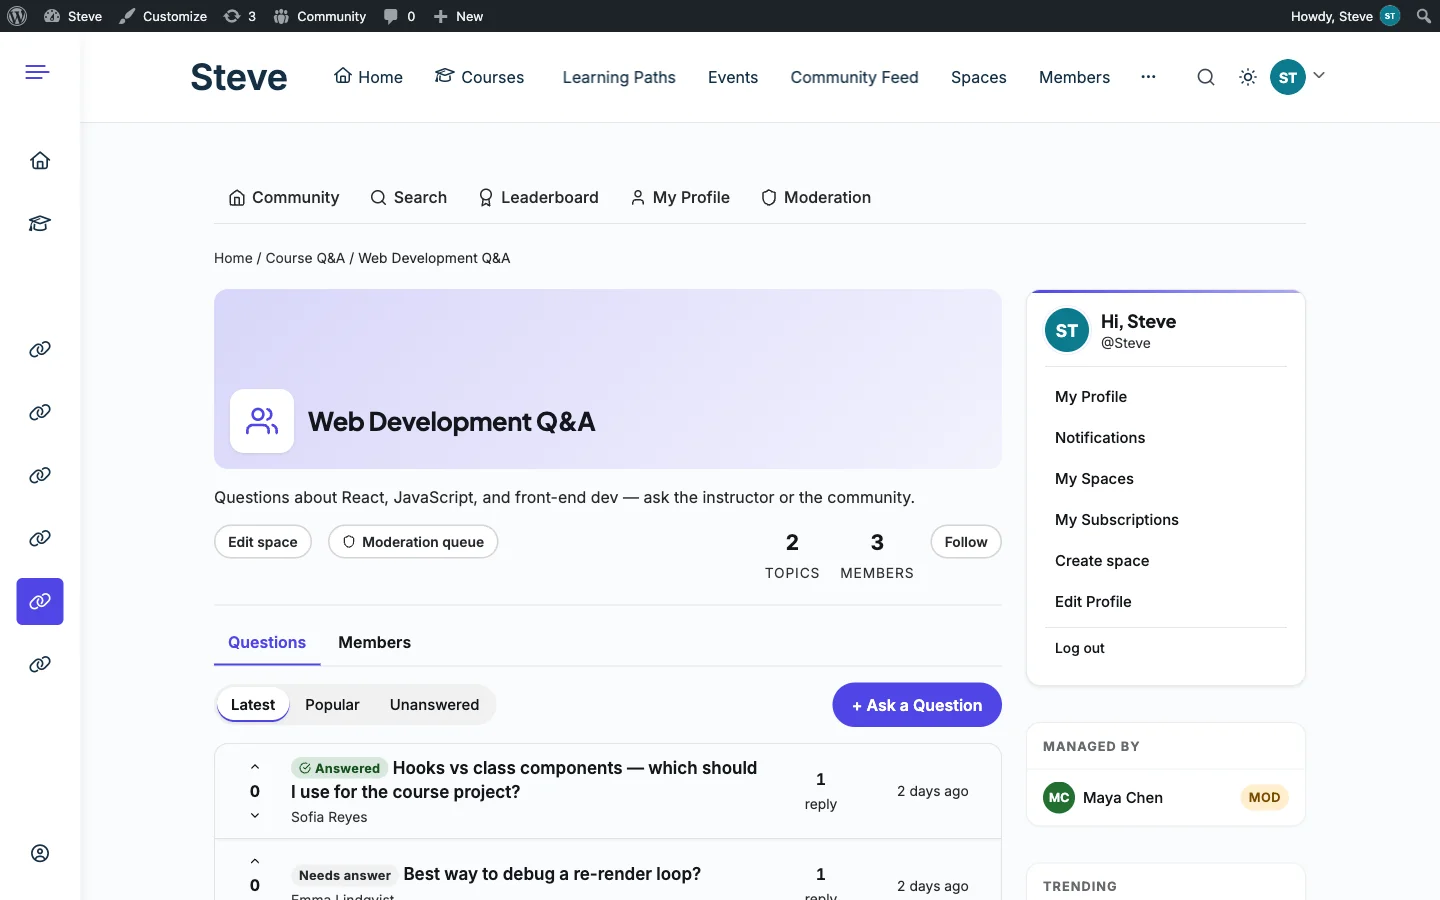
Task: Click the admin bar search icon
Action: (x=1424, y=16)
